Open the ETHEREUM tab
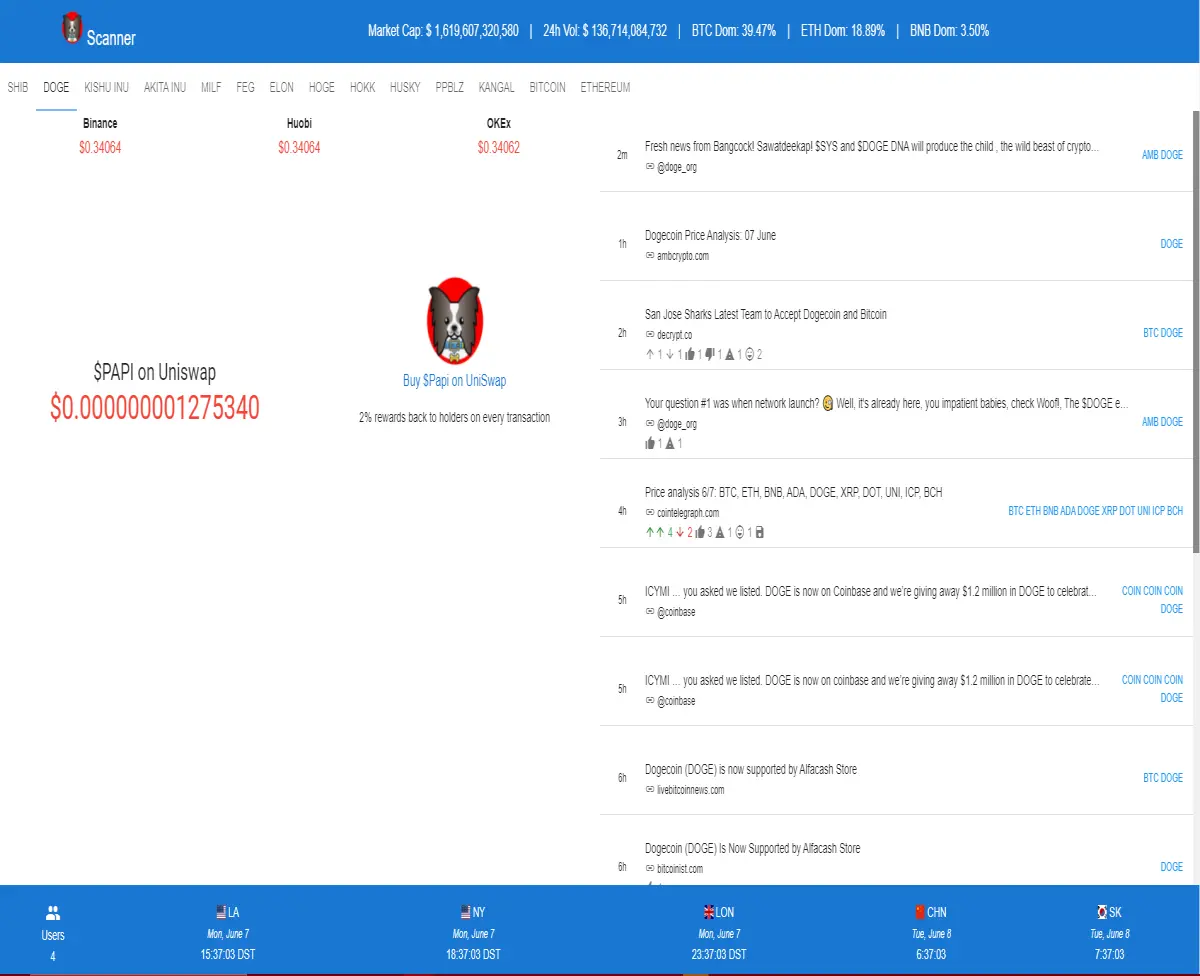The height and width of the screenshot is (976, 1200). tap(606, 87)
